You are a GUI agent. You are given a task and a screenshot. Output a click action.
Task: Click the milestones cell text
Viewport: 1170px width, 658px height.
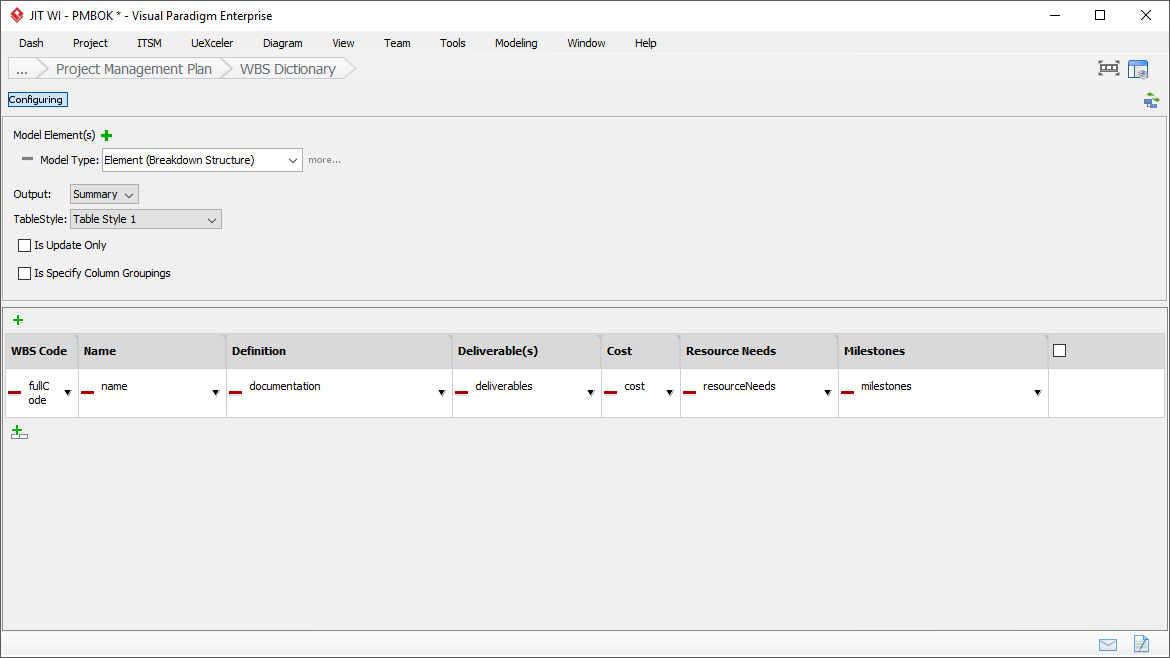(886, 386)
